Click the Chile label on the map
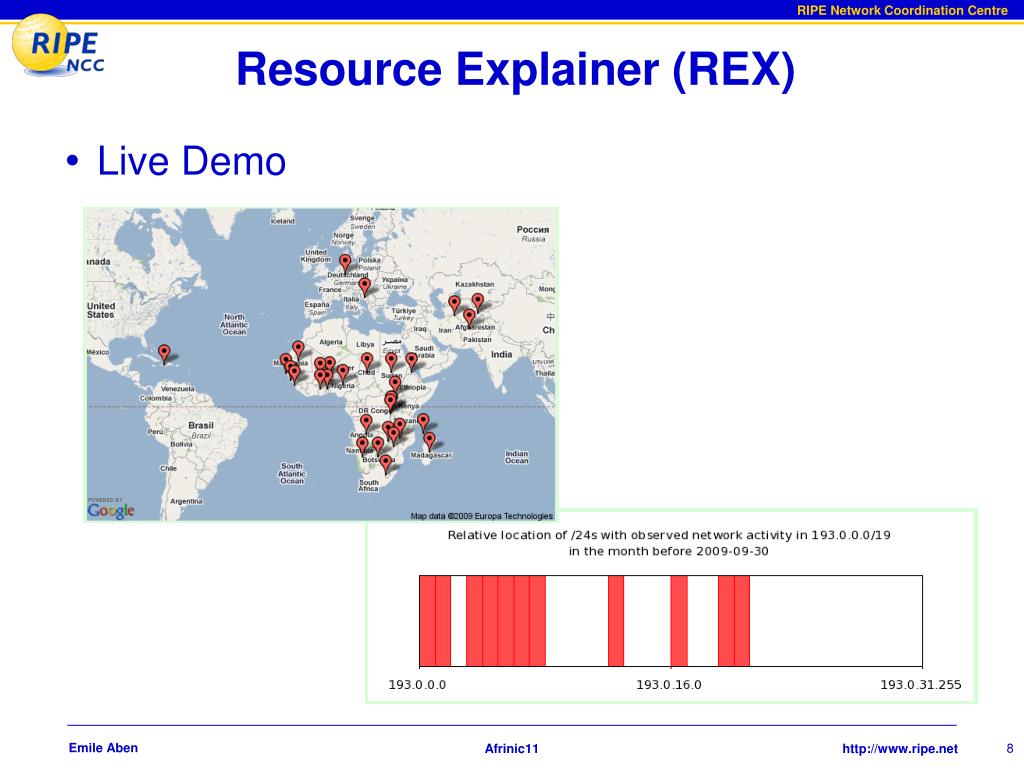The width and height of the screenshot is (1024, 768). (x=168, y=468)
